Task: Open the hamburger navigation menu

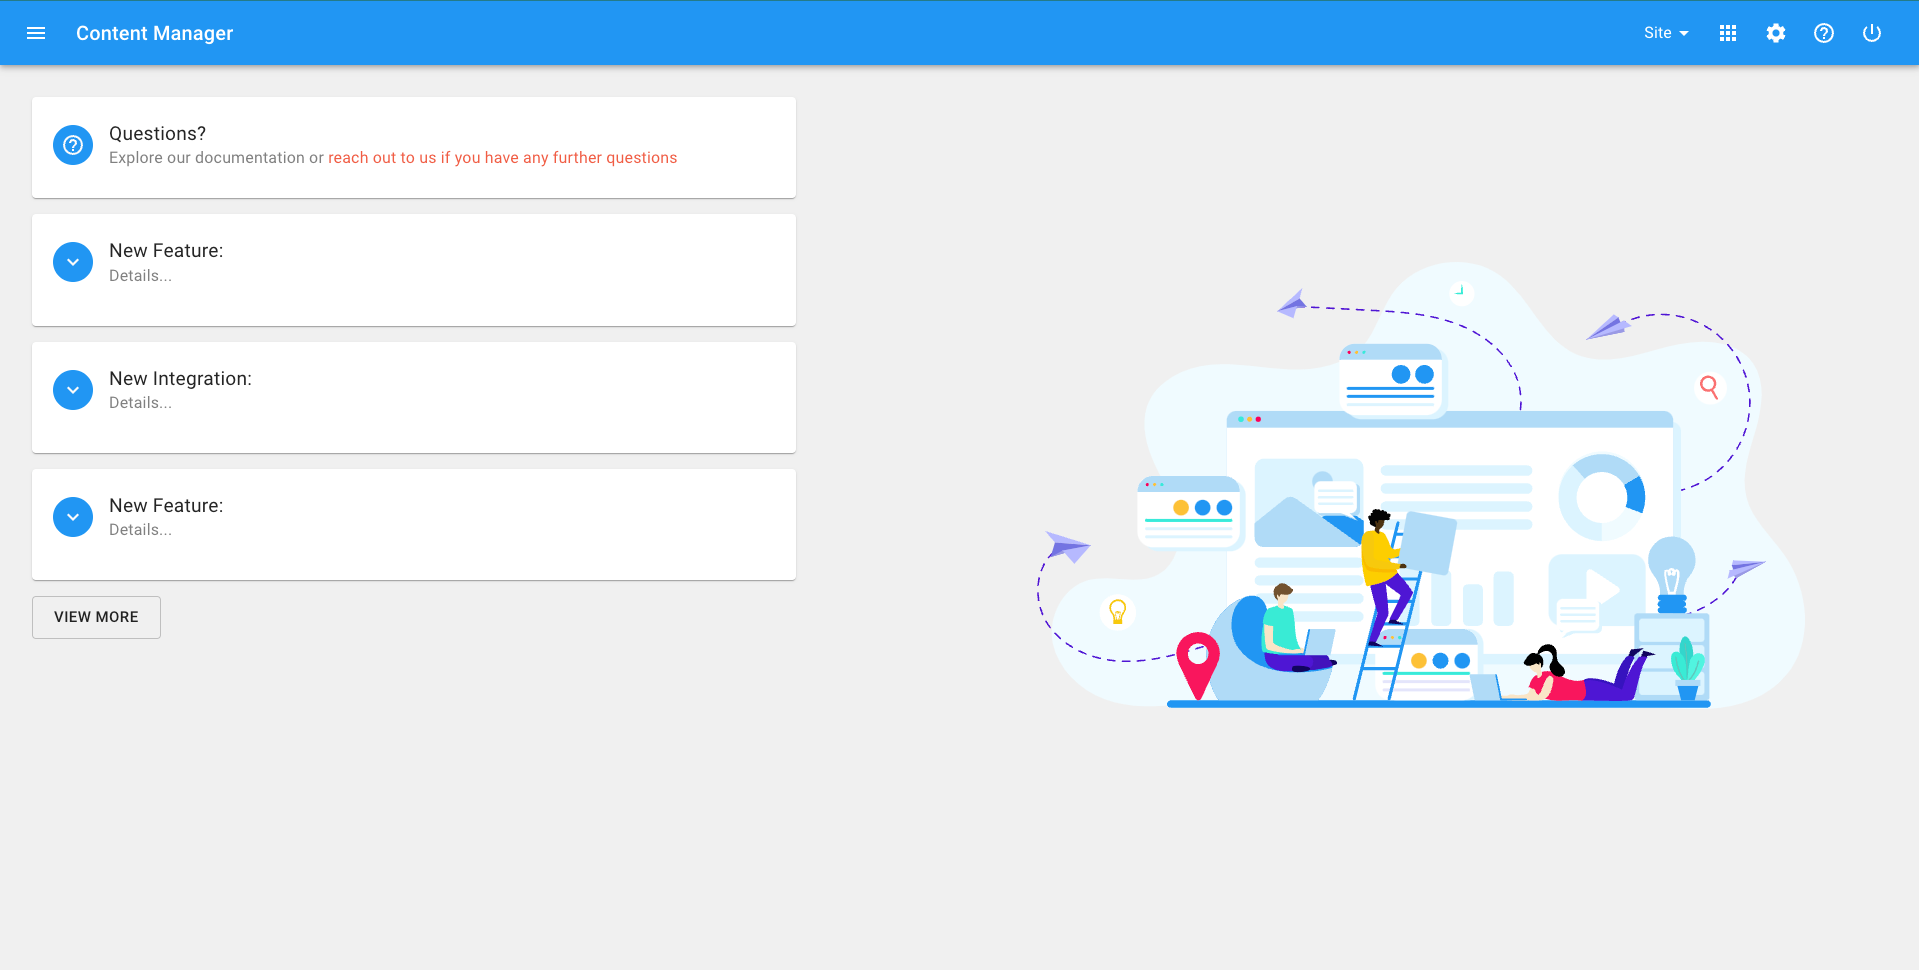Action: (36, 33)
